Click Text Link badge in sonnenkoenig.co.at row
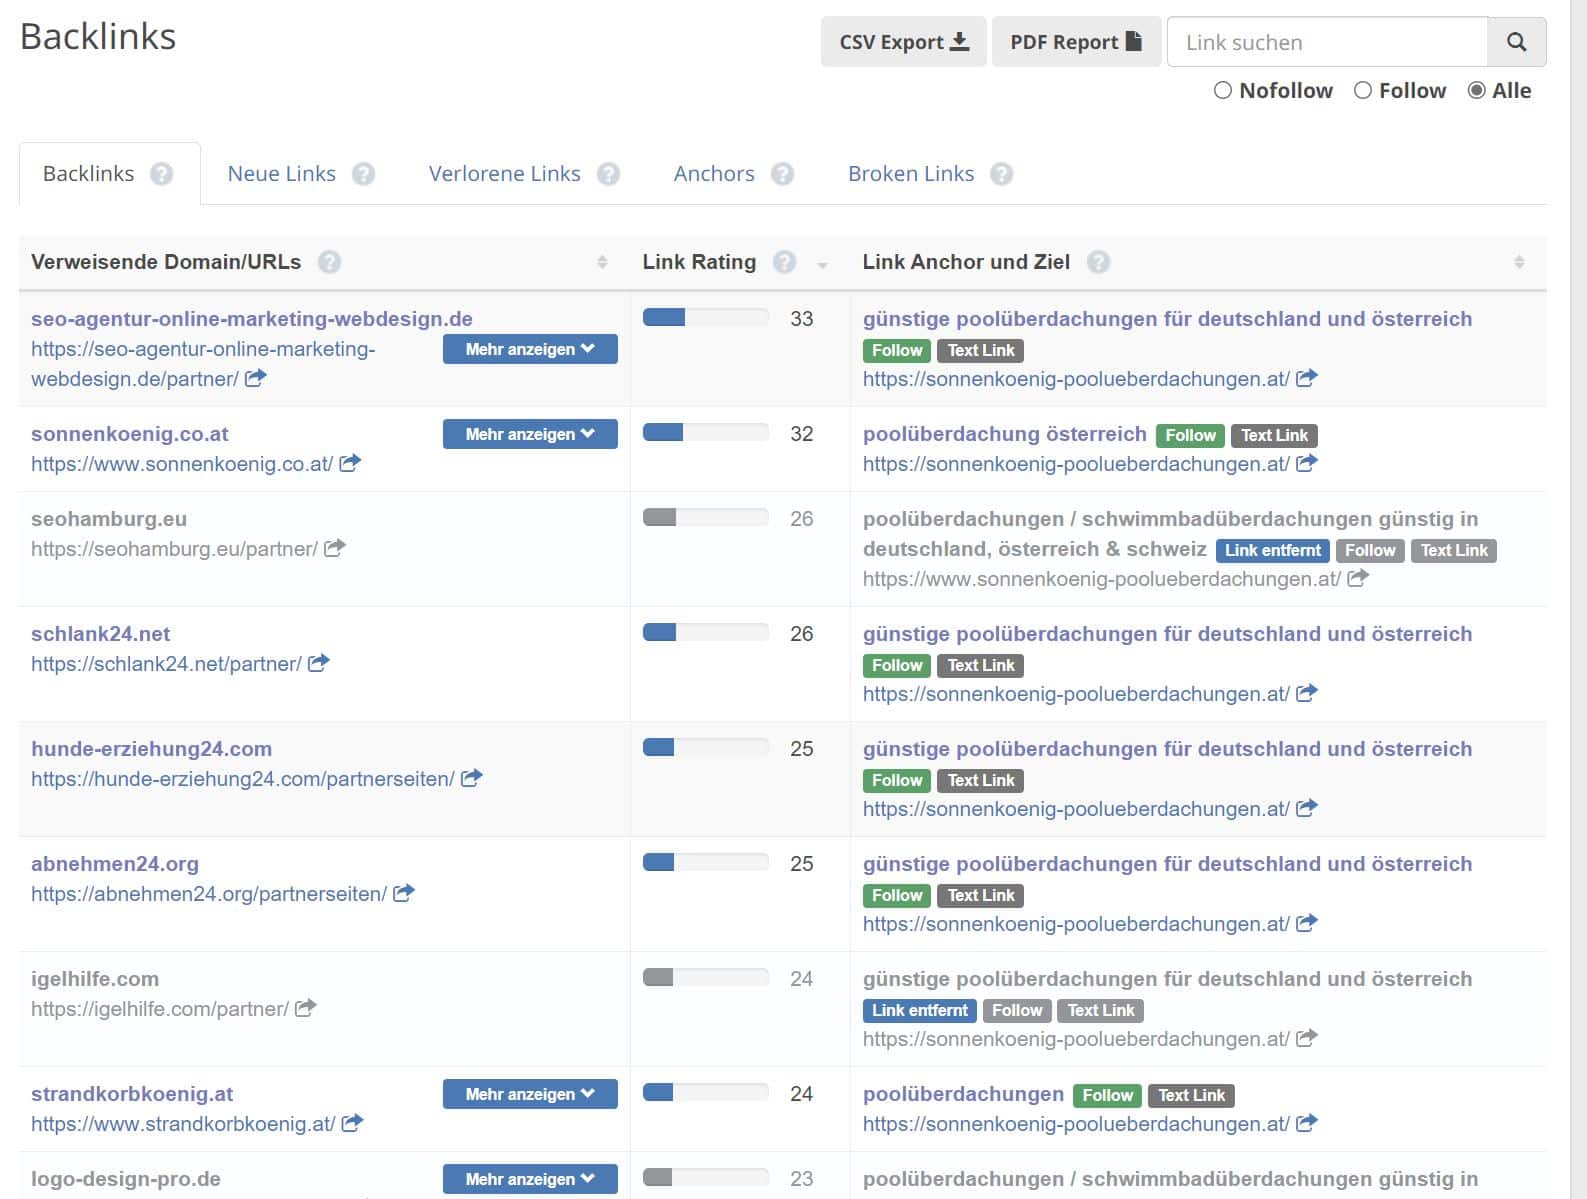 point(1274,435)
